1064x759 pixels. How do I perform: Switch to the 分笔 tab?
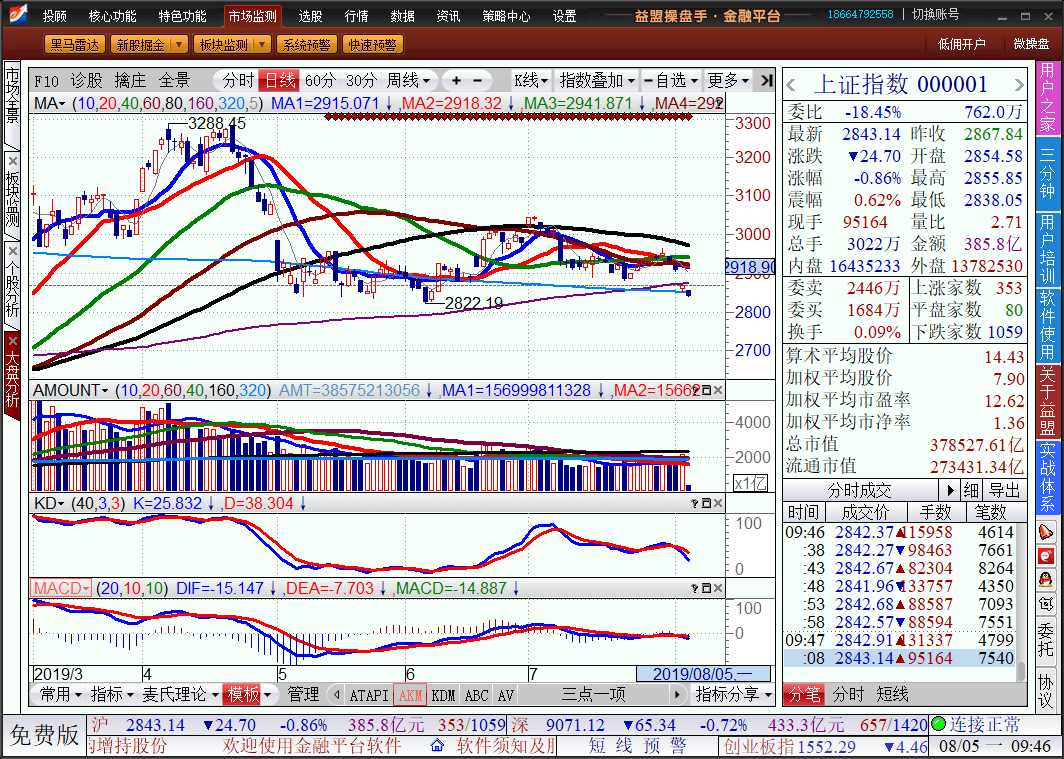(805, 695)
